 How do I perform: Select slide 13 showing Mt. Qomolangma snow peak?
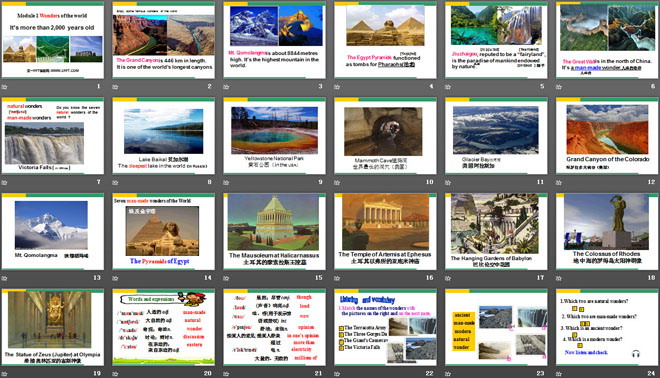point(53,231)
